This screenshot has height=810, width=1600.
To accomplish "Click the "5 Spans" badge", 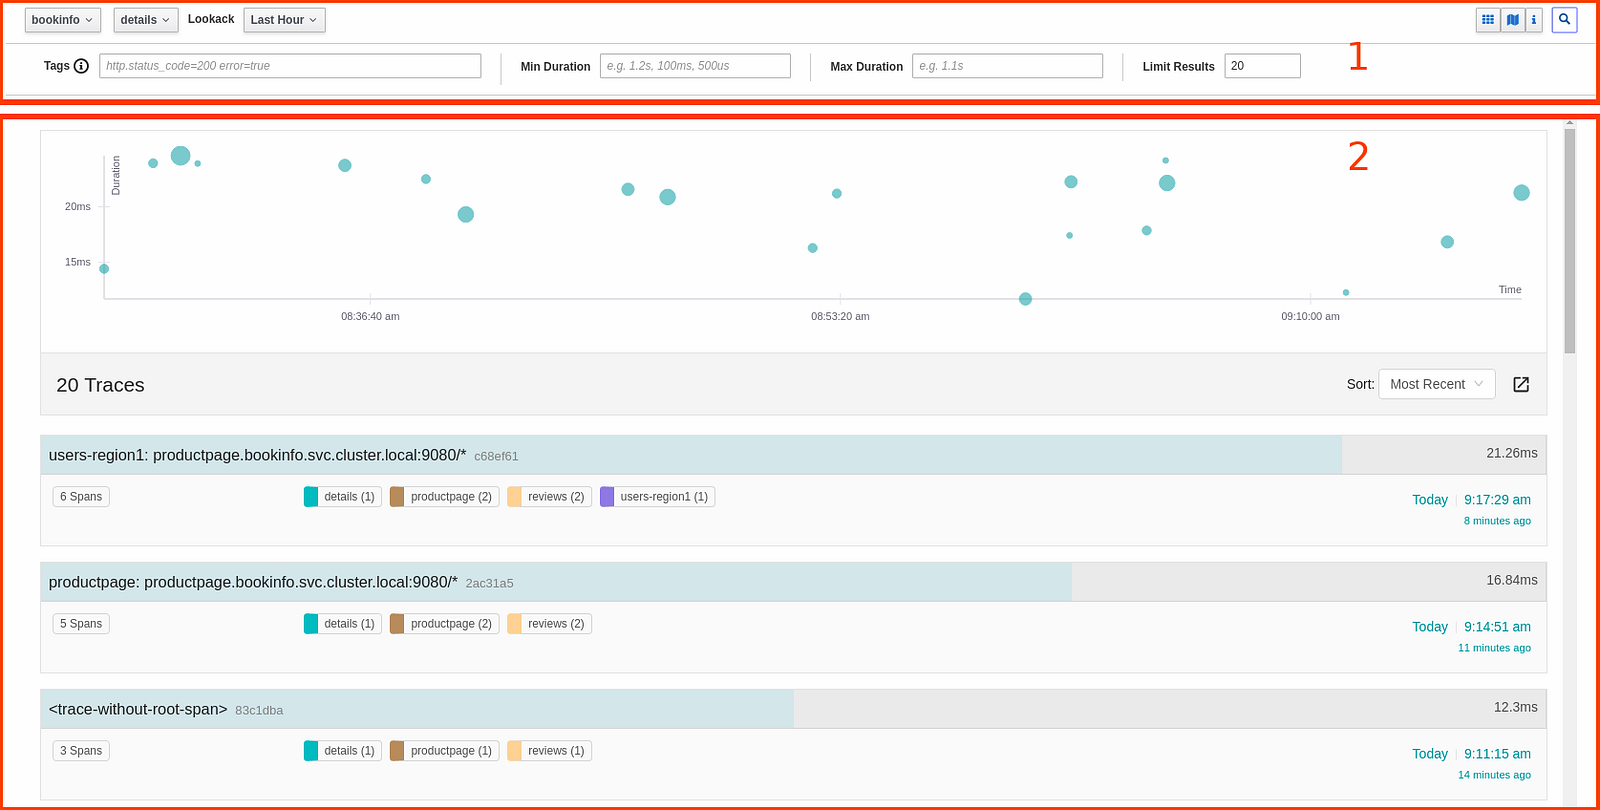I will click(81, 624).
